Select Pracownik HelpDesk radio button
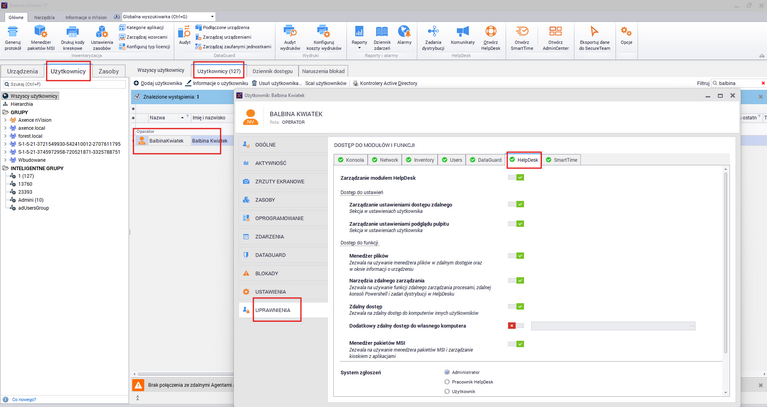The width and height of the screenshot is (767, 407). pos(447,382)
